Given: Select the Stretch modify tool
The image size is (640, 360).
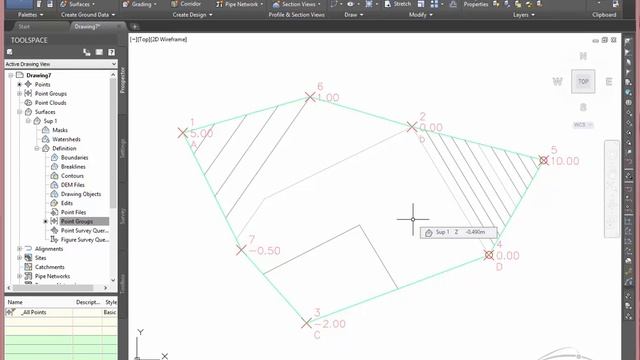Looking at the screenshot, I should pyautogui.click(x=398, y=4).
